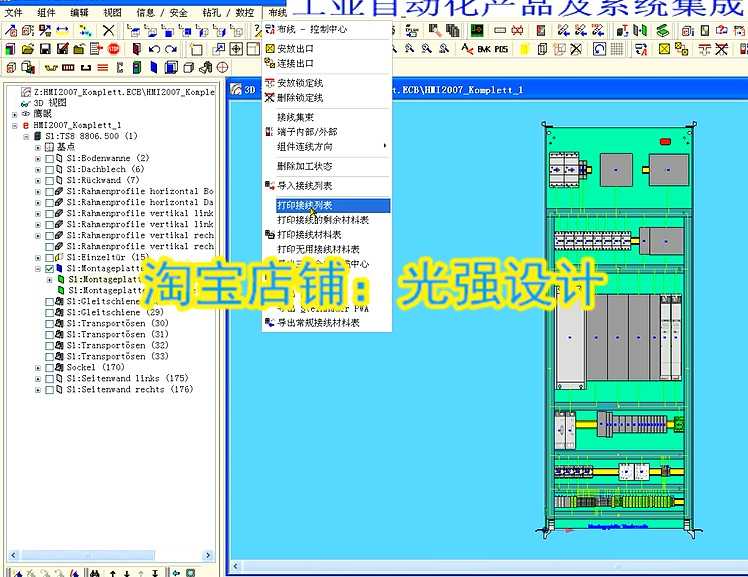Click the horizontal double-arrow dimension icon

click(62, 31)
